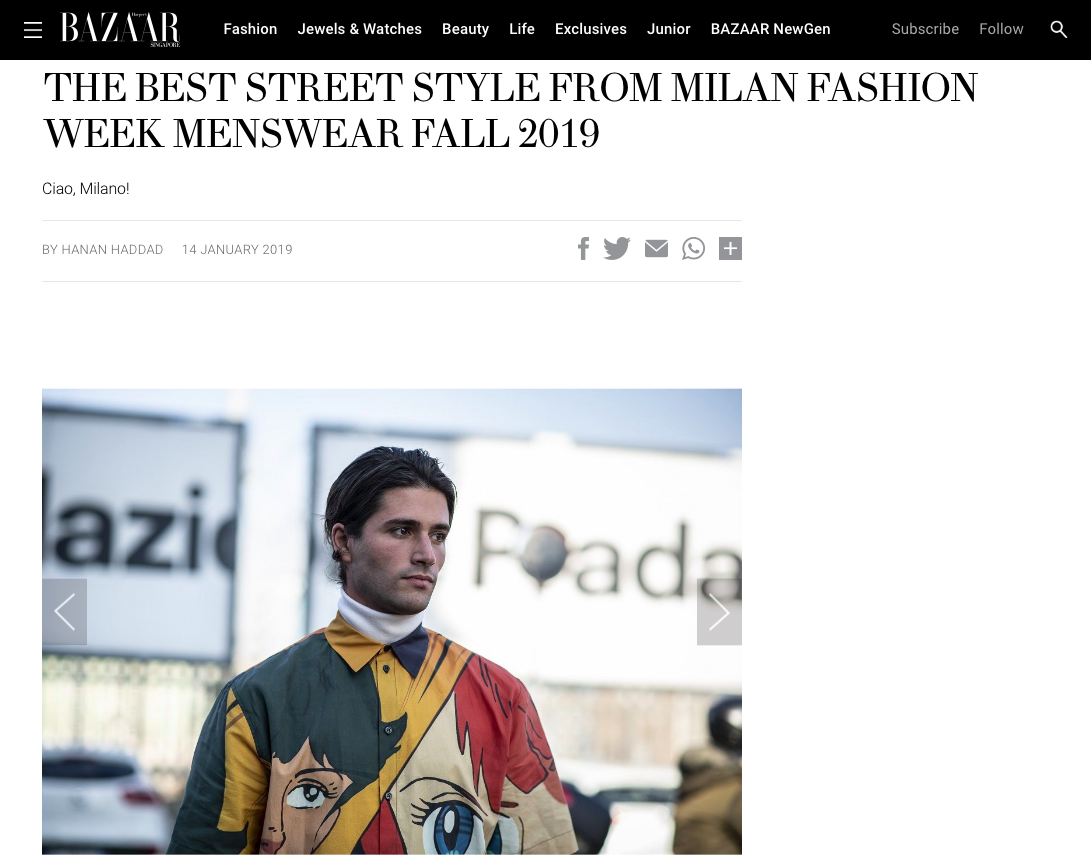Viewport: 1091px width, 861px height.
Task: Click the Follow link
Action: pyautogui.click(x=1001, y=29)
